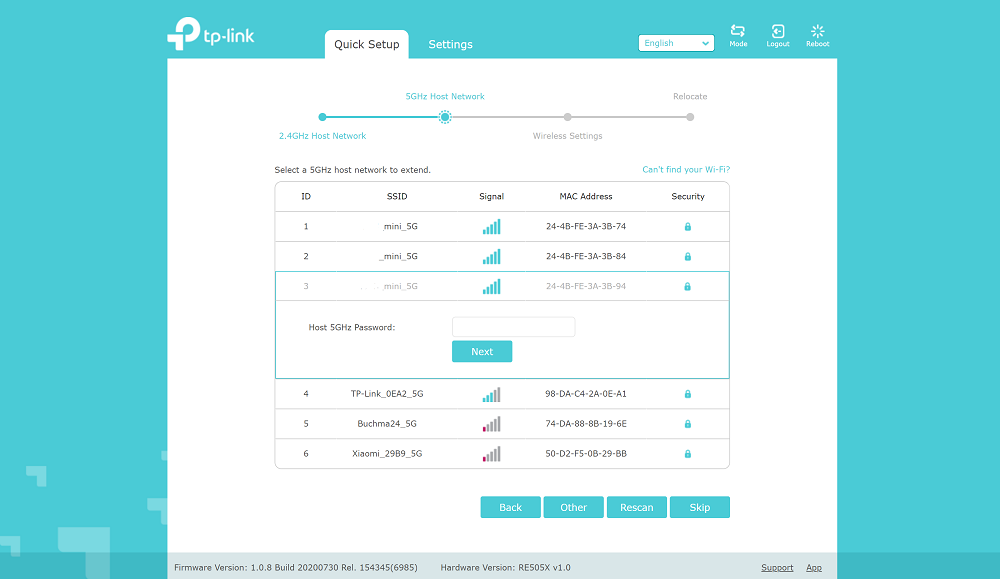The height and width of the screenshot is (579, 1000).
Task: Open the Can't find your Wi-Fi link
Action: click(686, 170)
